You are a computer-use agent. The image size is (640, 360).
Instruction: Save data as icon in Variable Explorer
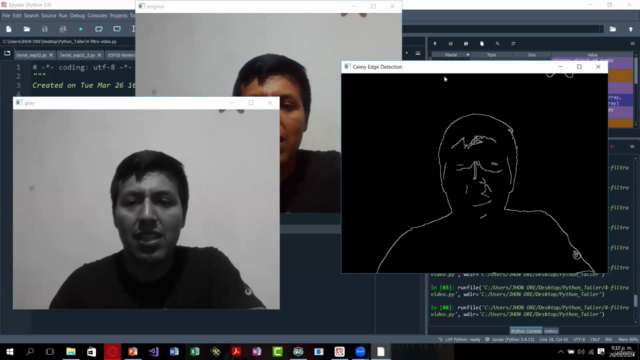tap(466, 43)
